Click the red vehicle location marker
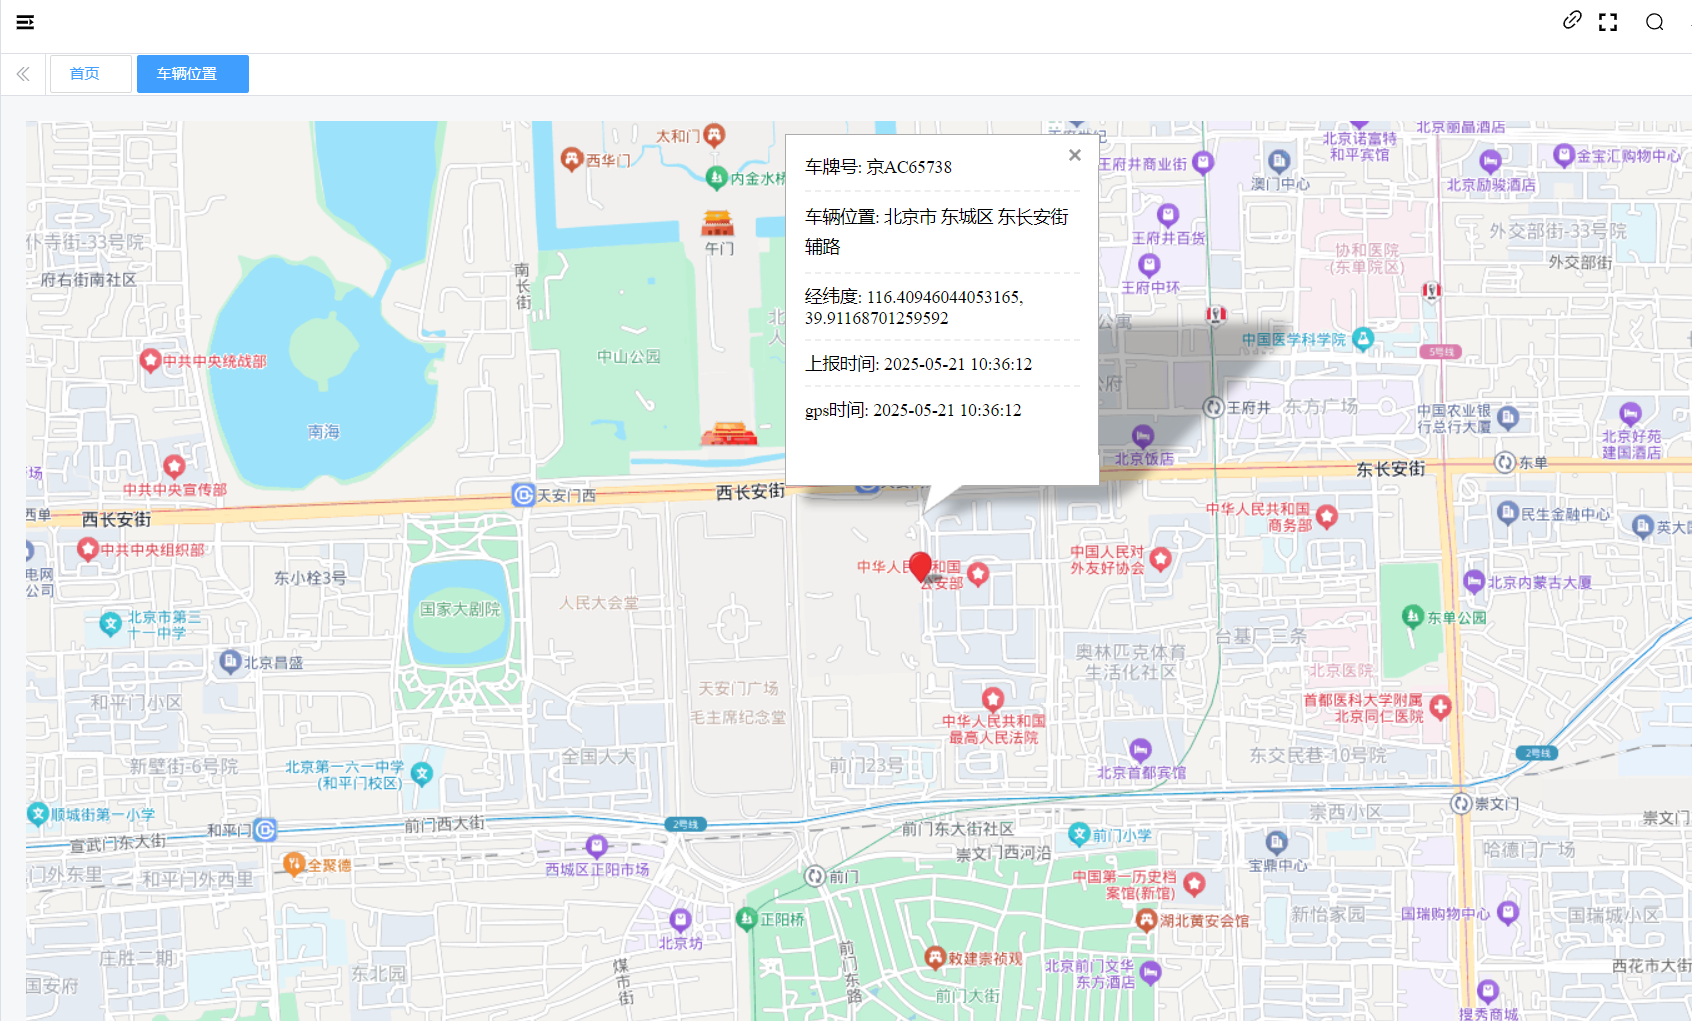The image size is (1692, 1021). 921,568
